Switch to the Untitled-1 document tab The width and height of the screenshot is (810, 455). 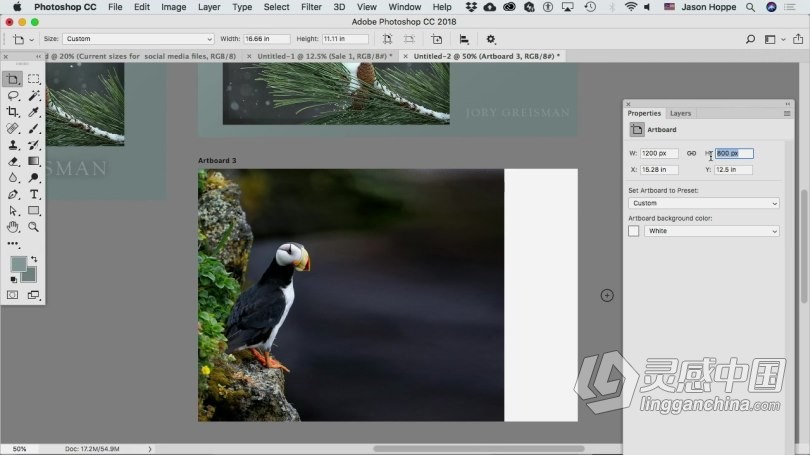tap(324, 56)
